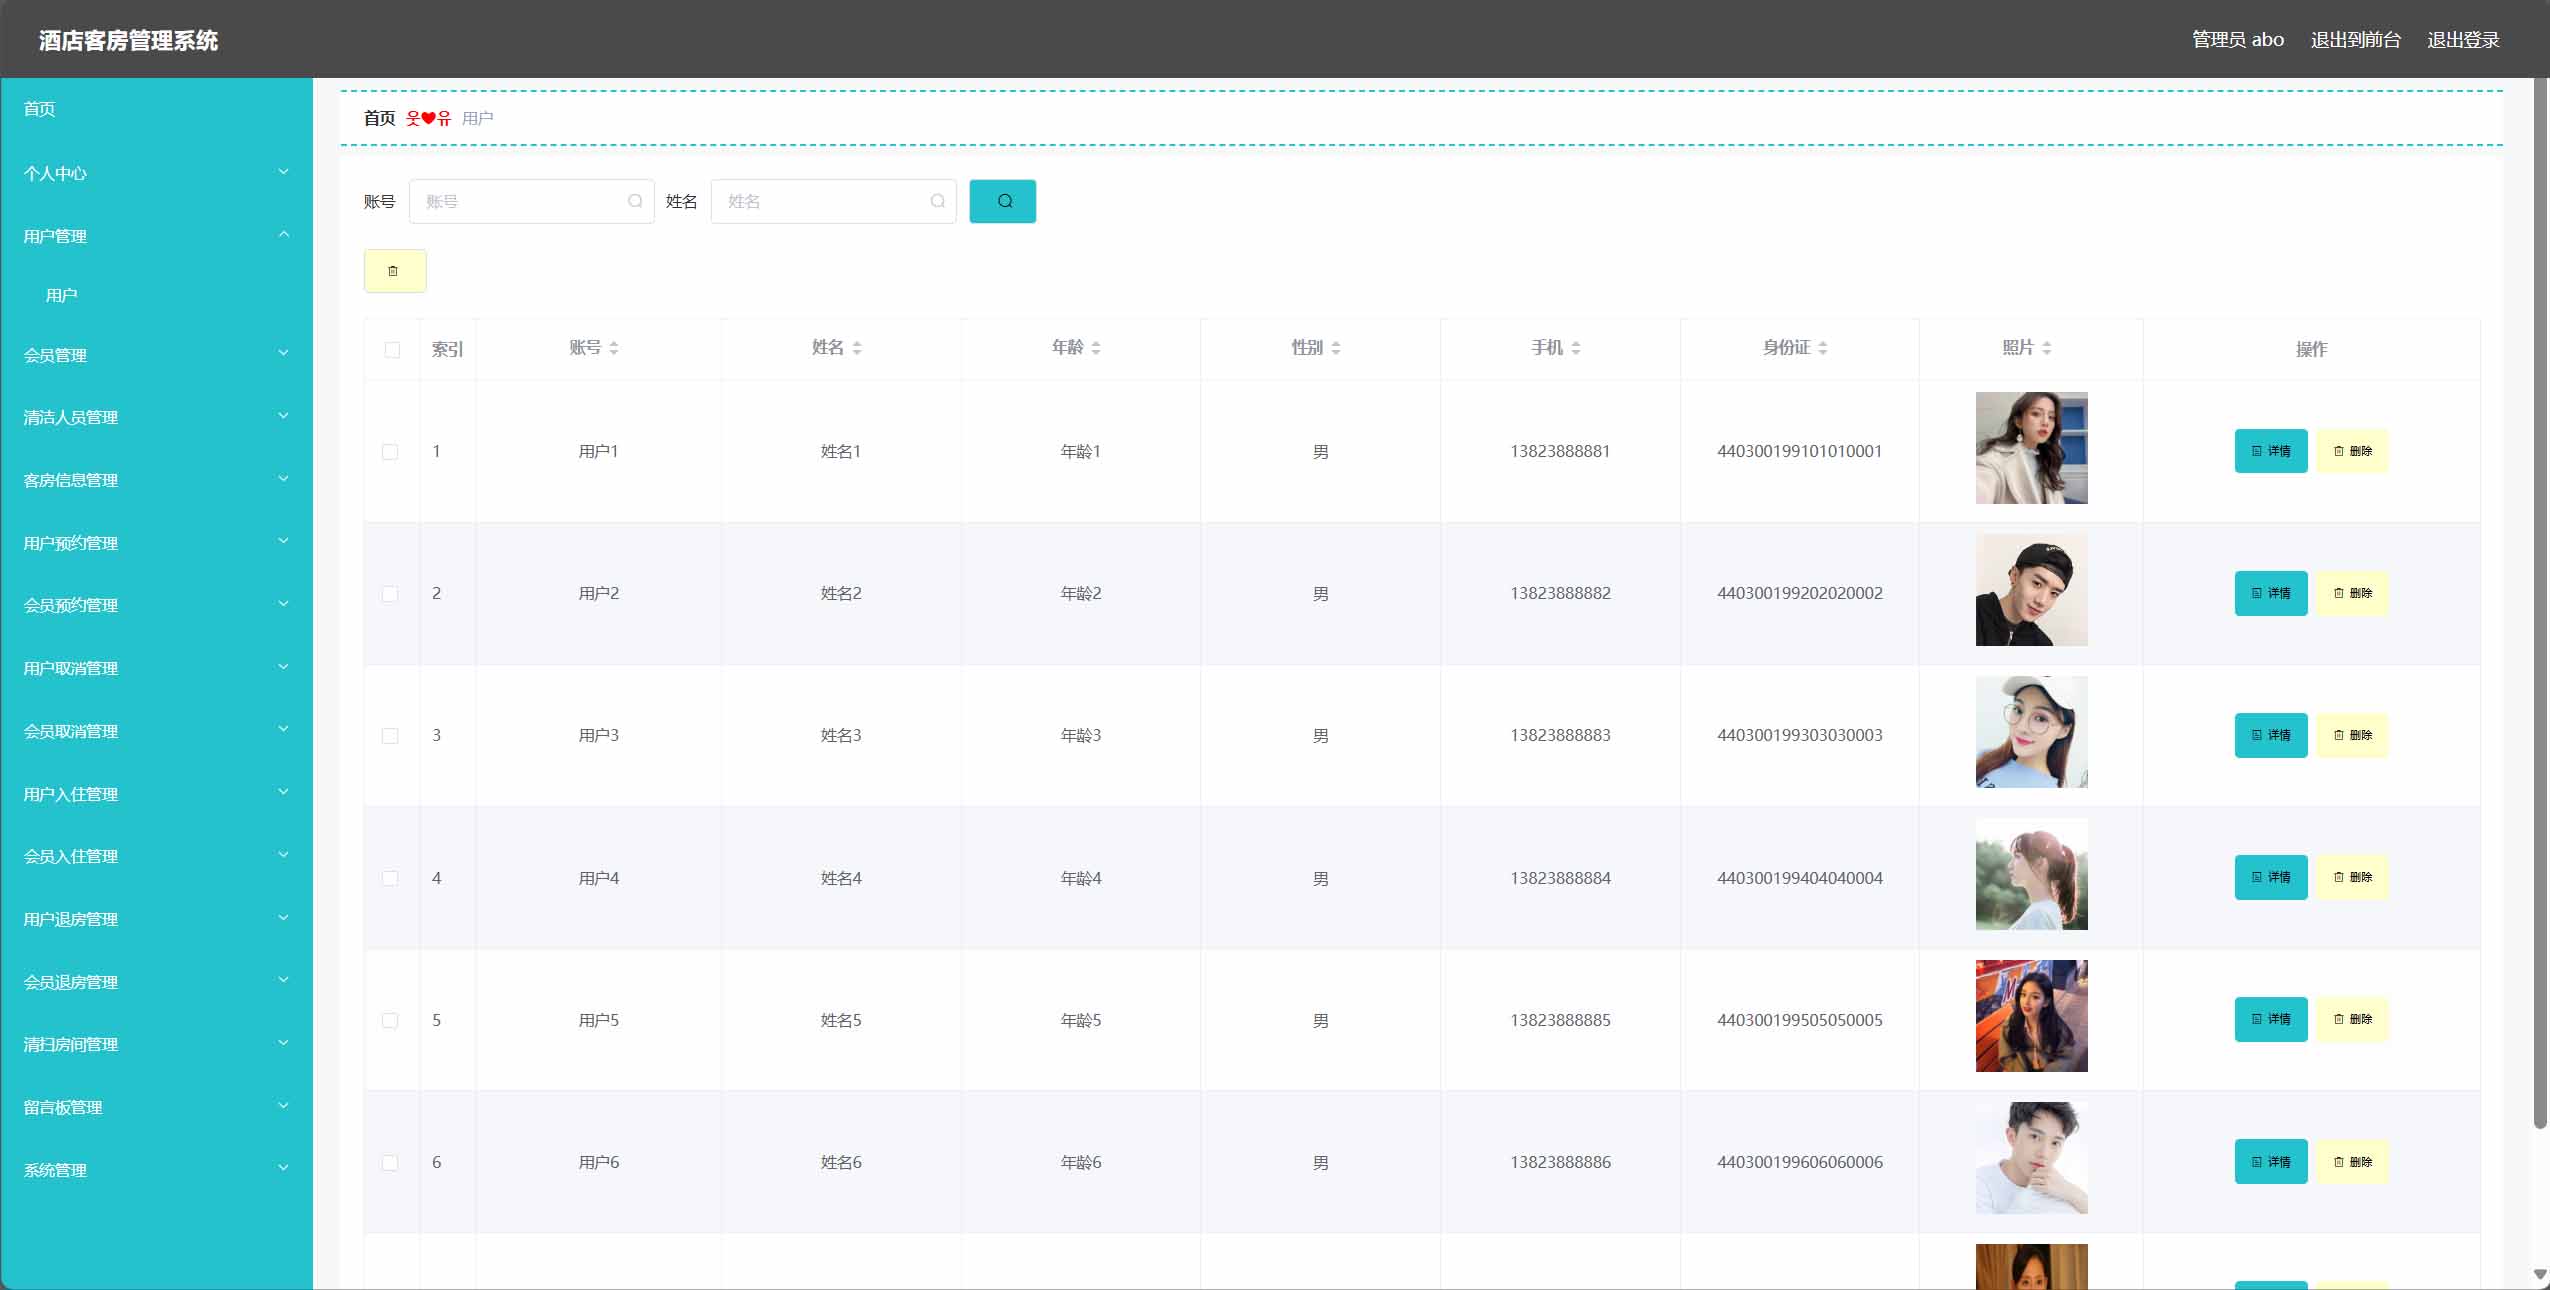Delete the 用户4 row
Image resolution: width=2550 pixels, height=1290 pixels.
click(x=2352, y=877)
